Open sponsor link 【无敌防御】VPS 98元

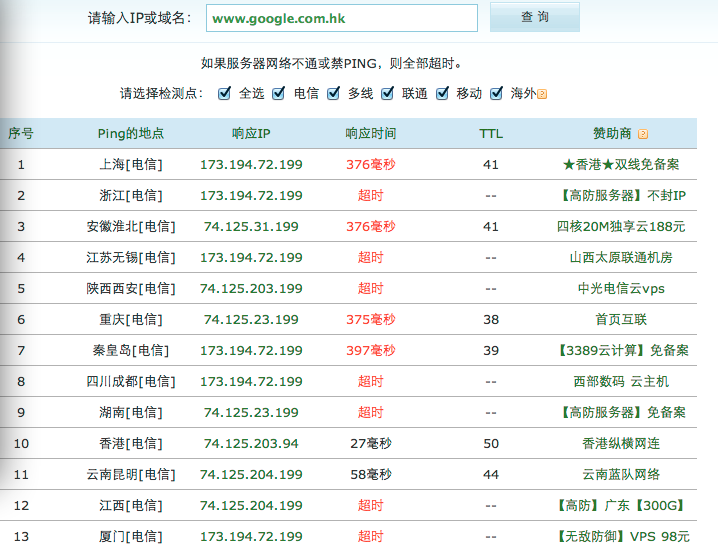tap(621, 537)
